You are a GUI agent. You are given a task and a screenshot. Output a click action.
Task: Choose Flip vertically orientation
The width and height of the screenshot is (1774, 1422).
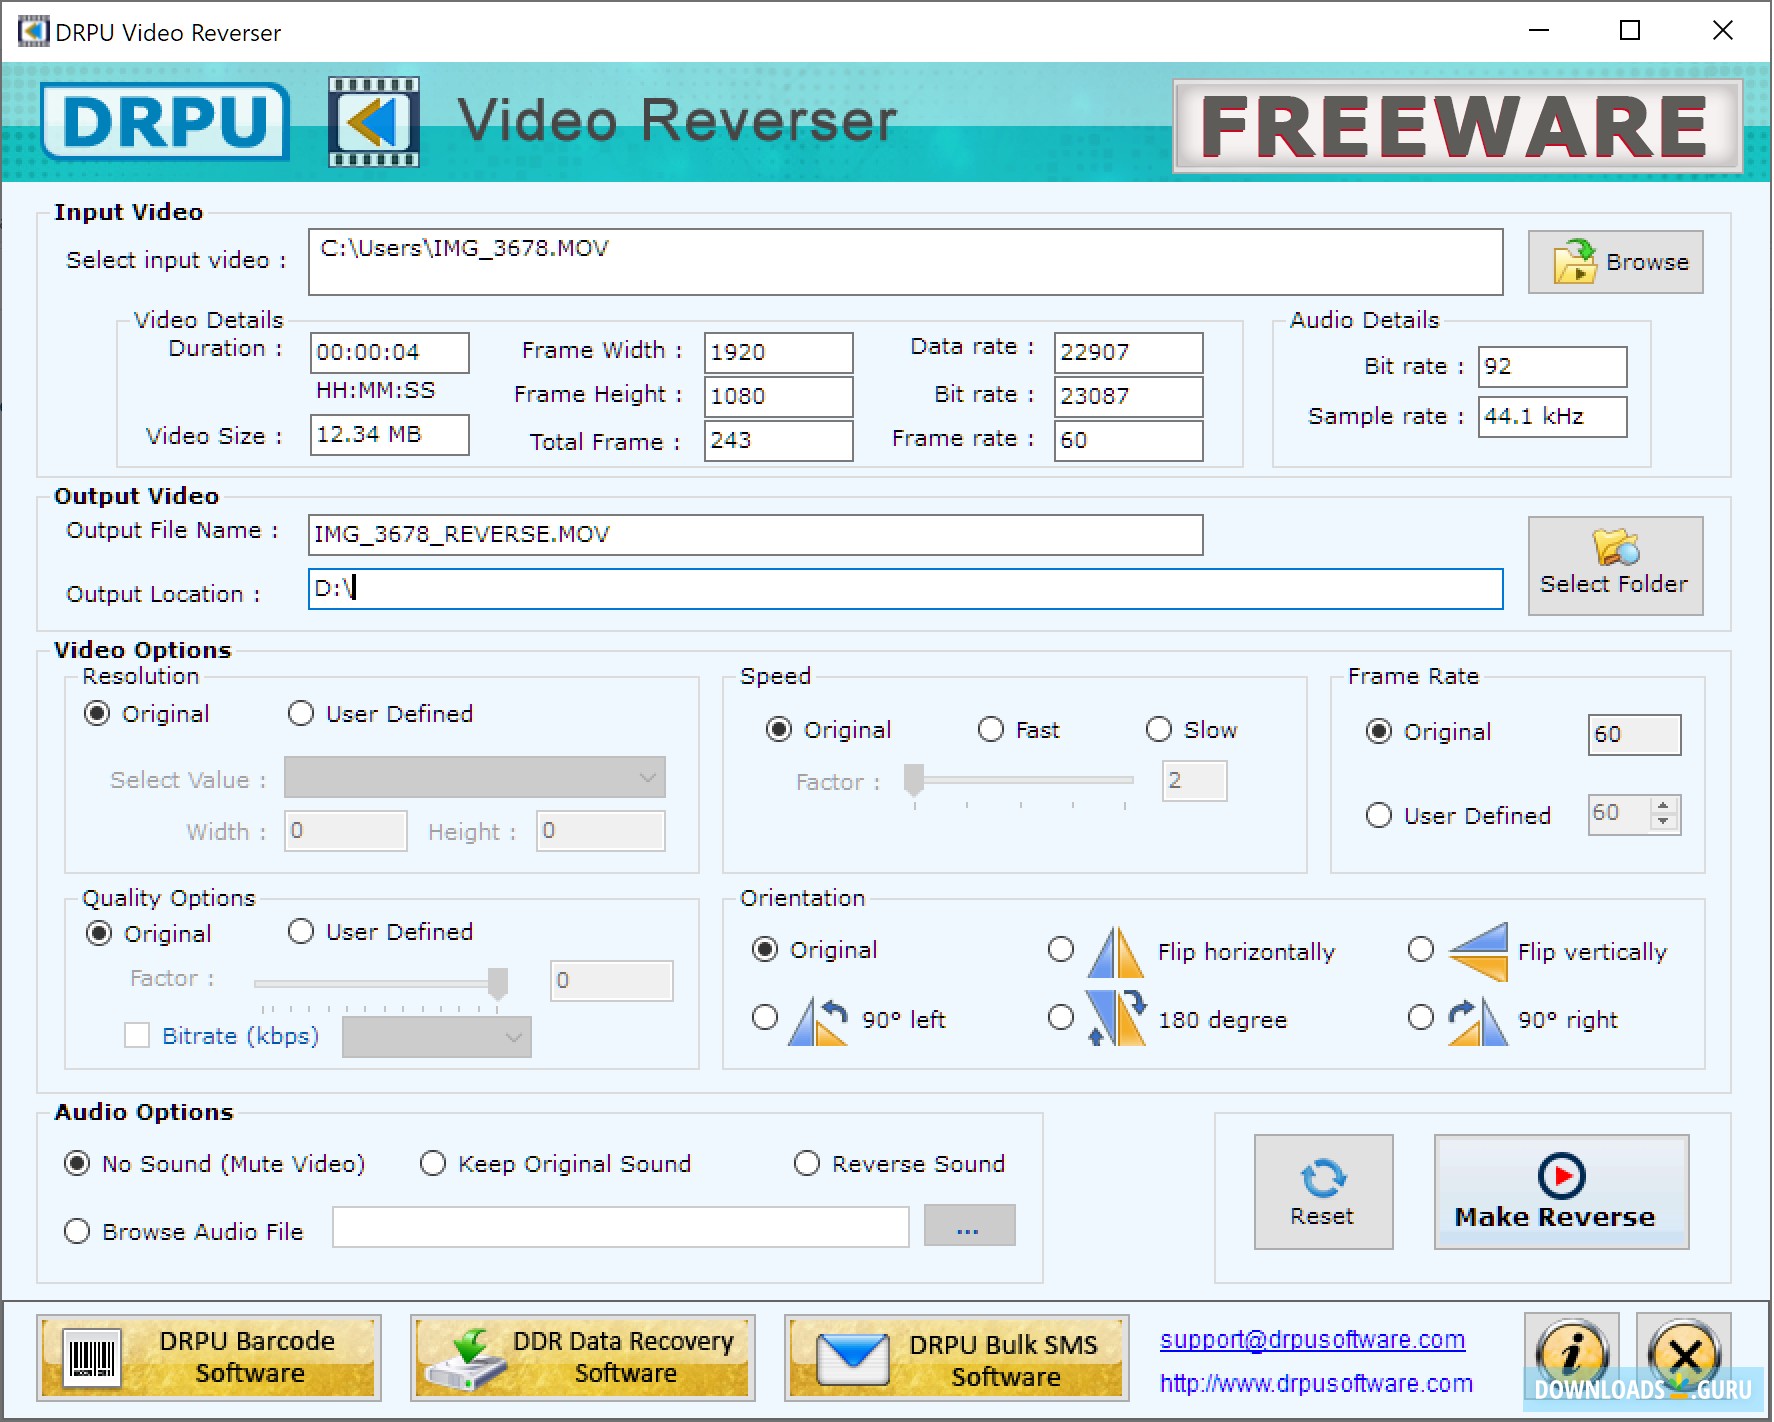(1420, 950)
